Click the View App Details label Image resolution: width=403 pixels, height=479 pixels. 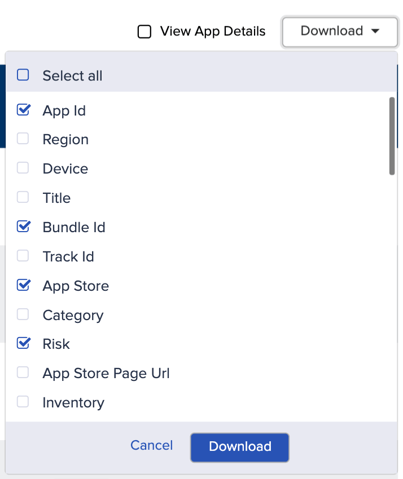(x=213, y=31)
